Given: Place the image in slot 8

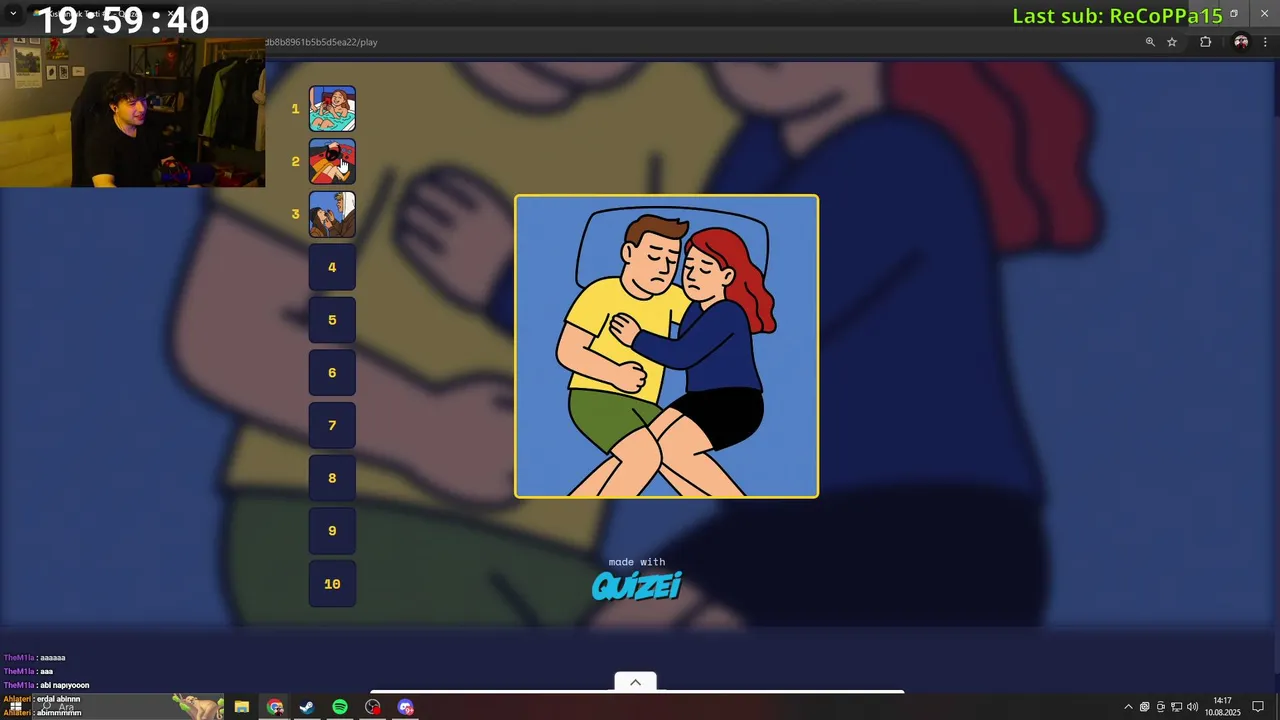Looking at the screenshot, I should (332, 478).
